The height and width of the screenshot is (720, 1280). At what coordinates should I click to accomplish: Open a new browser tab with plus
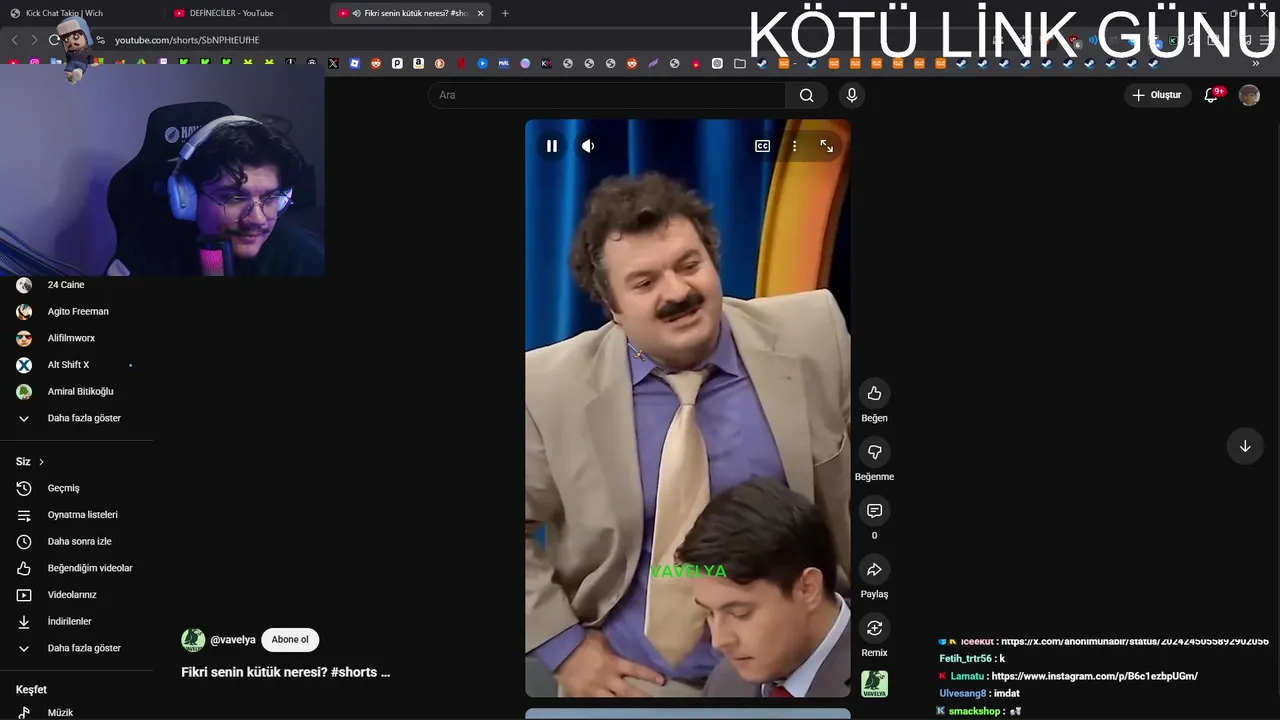(x=505, y=13)
